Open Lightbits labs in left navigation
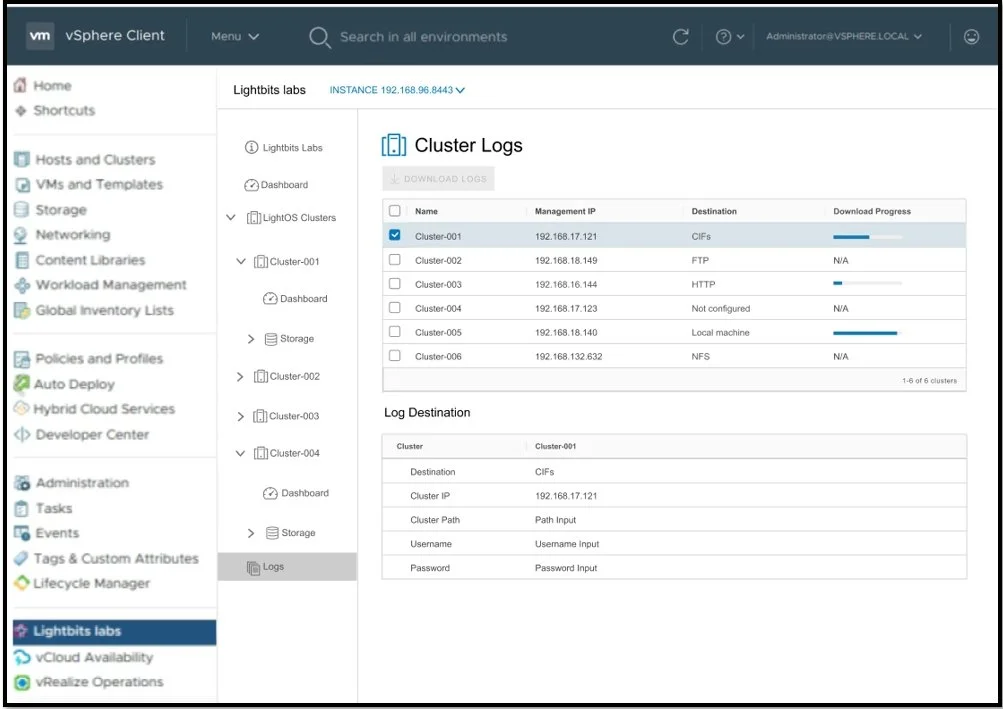 [115, 632]
